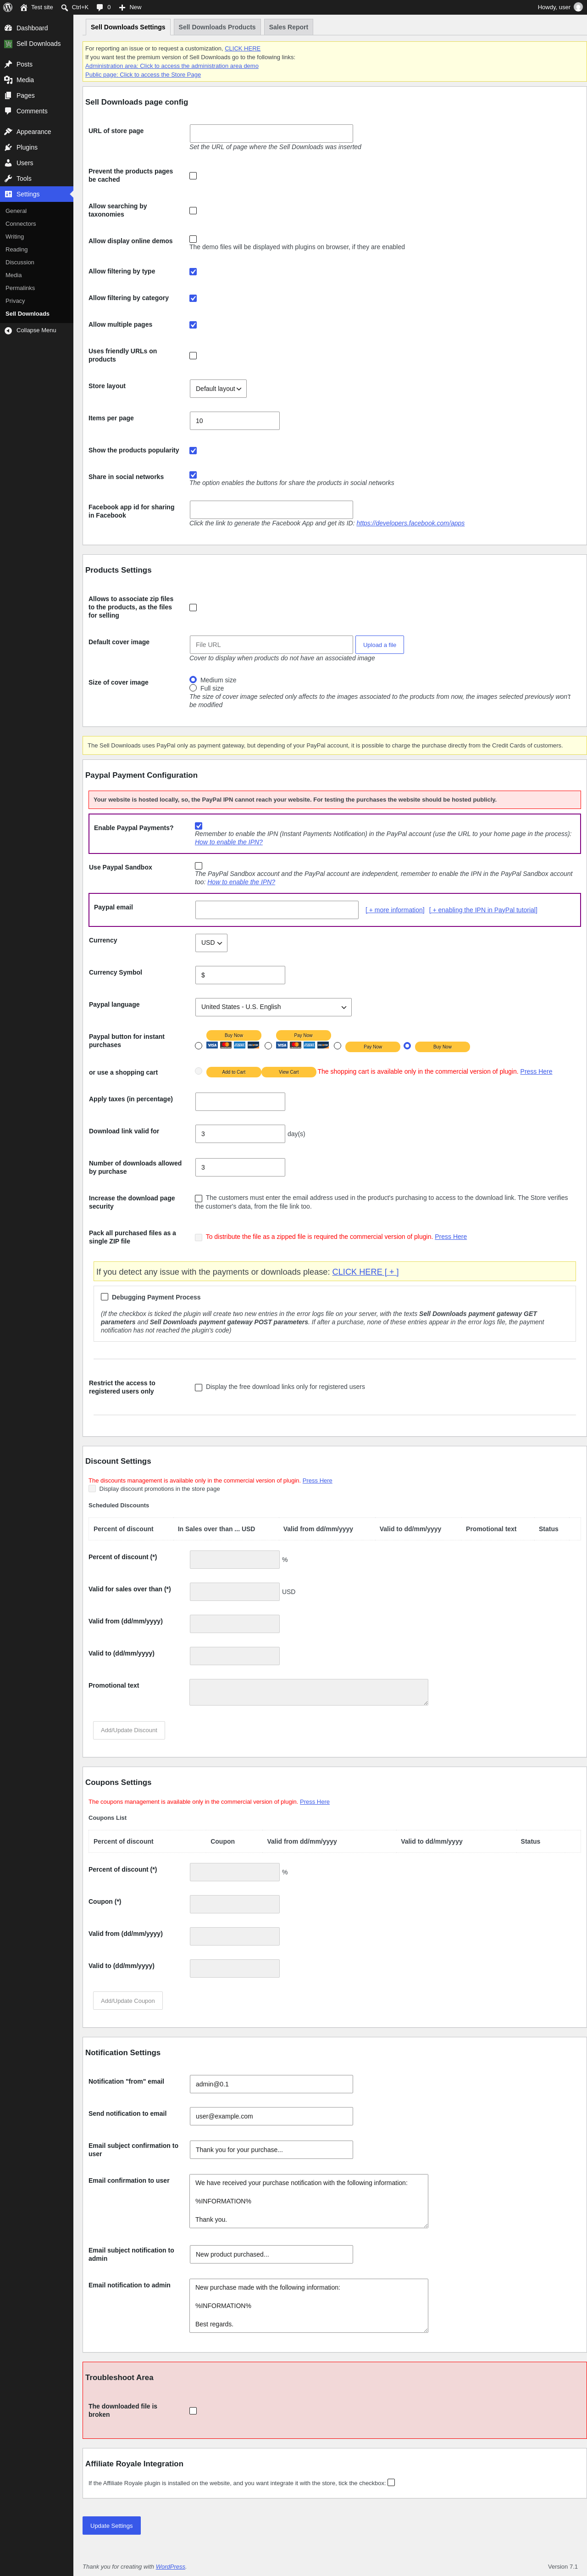Click the Collapse Menu arrow icon
This screenshot has height=2576, width=587.
8,330
